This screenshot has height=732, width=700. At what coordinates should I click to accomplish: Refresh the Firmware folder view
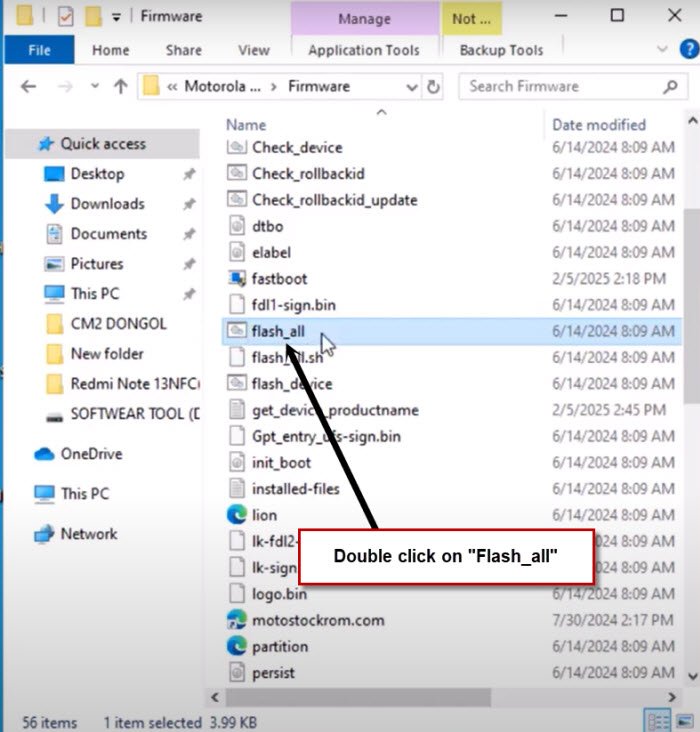433,87
